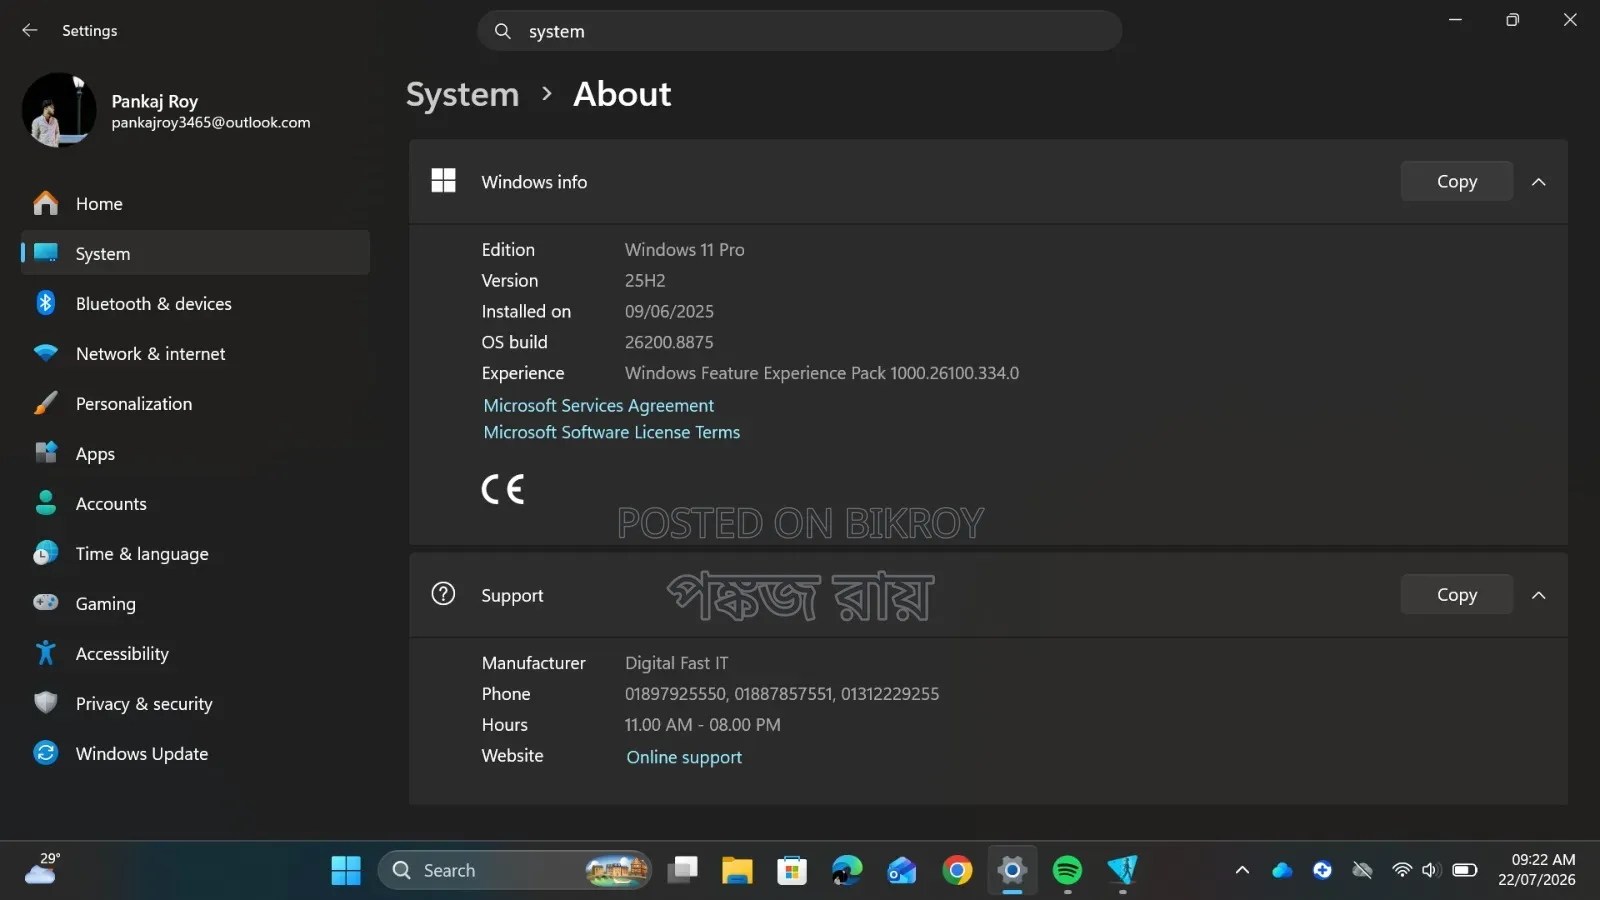Image resolution: width=1600 pixels, height=900 pixels.
Task: Open Accessibility settings page
Action: click(195, 653)
